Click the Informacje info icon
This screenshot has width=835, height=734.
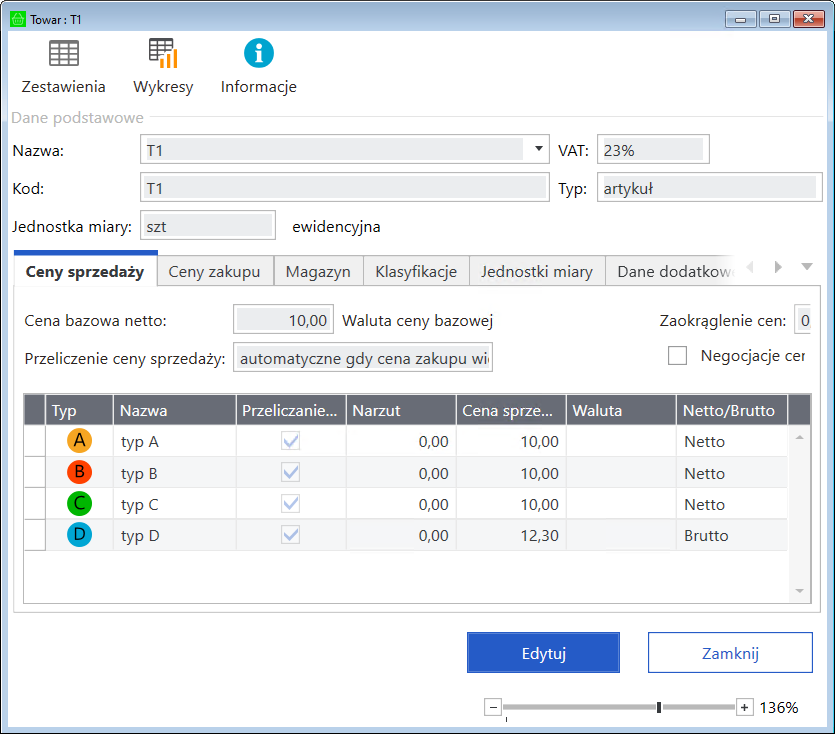(x=259, y=54)
